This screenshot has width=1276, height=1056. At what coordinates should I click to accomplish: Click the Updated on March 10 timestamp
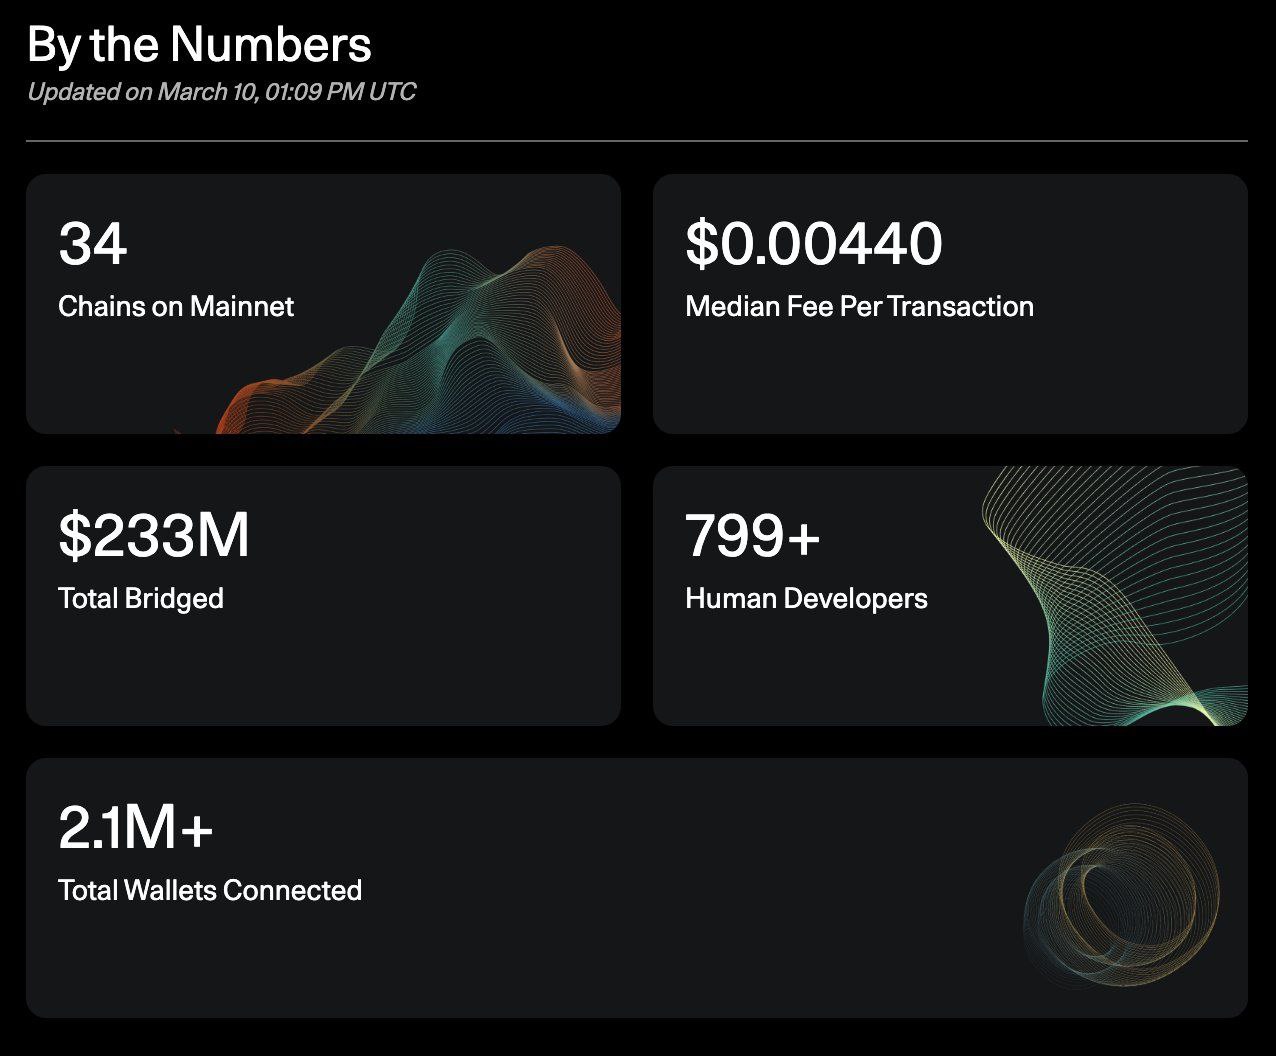point(221,92)
